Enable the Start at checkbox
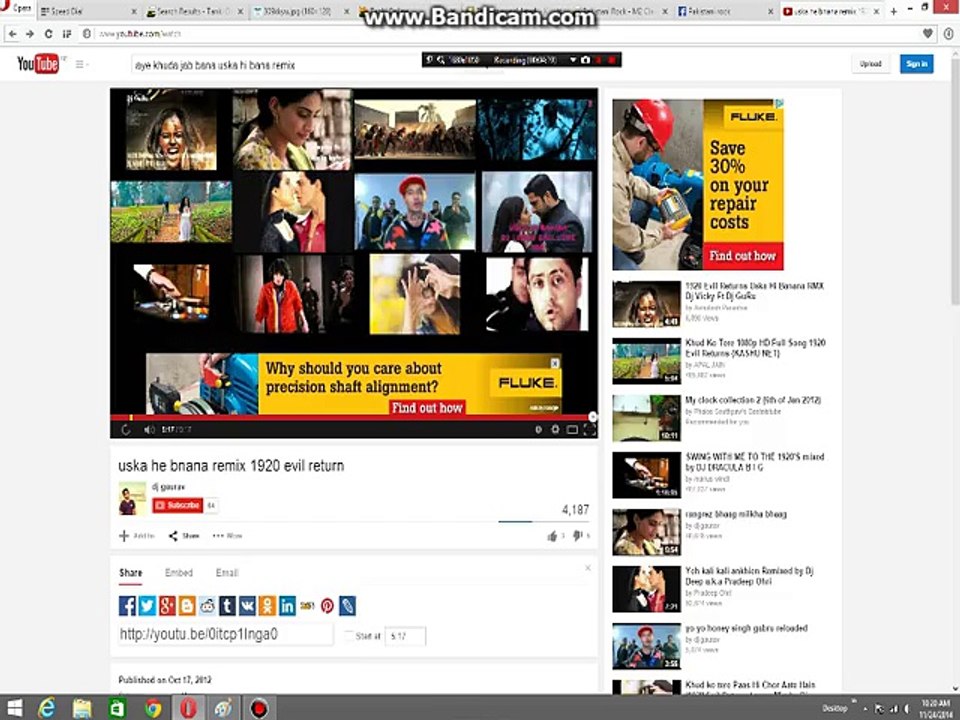The width and height of the screenshot is (960, 720). 349,636
